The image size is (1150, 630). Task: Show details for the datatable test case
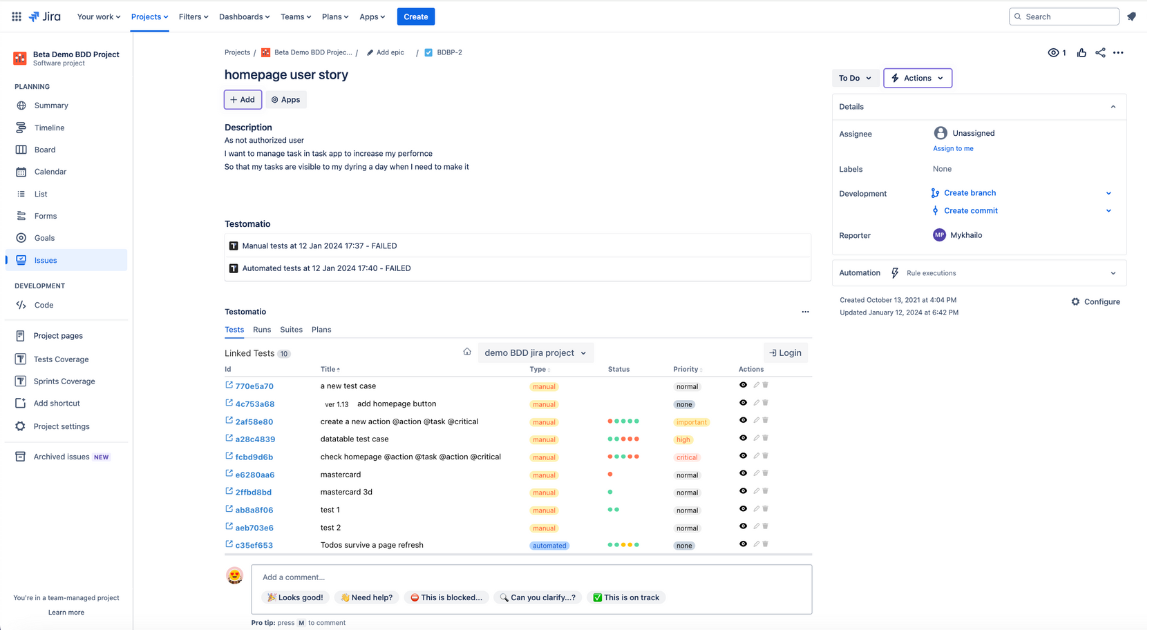[741, 438]
